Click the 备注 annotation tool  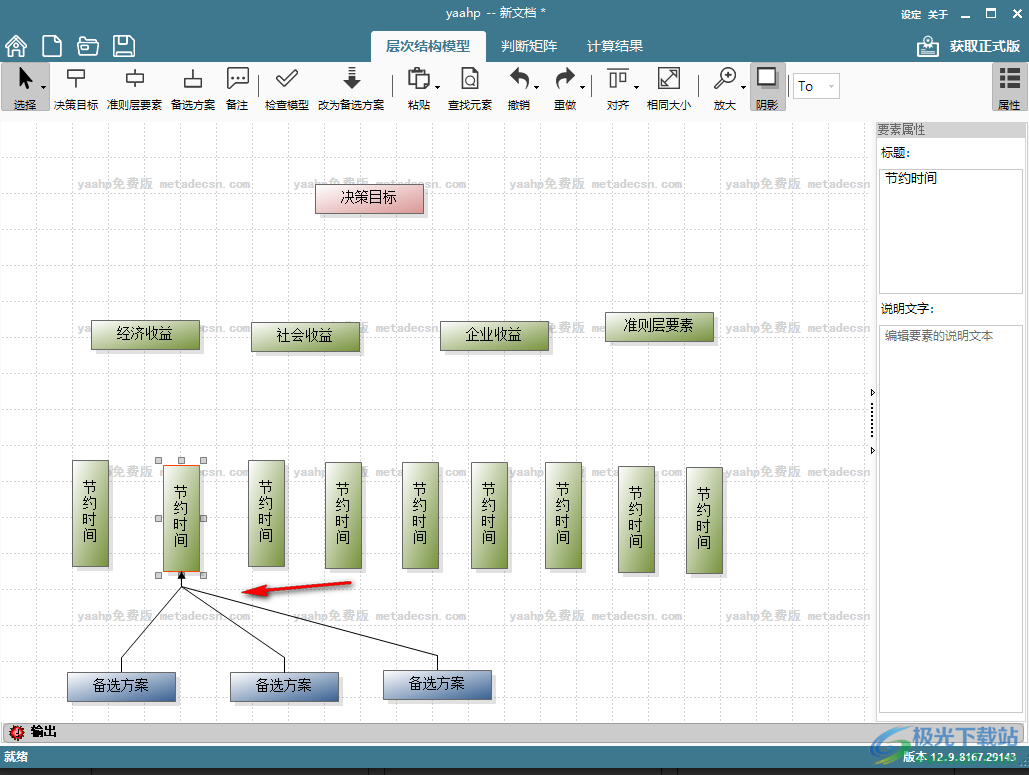coord(237,87)
